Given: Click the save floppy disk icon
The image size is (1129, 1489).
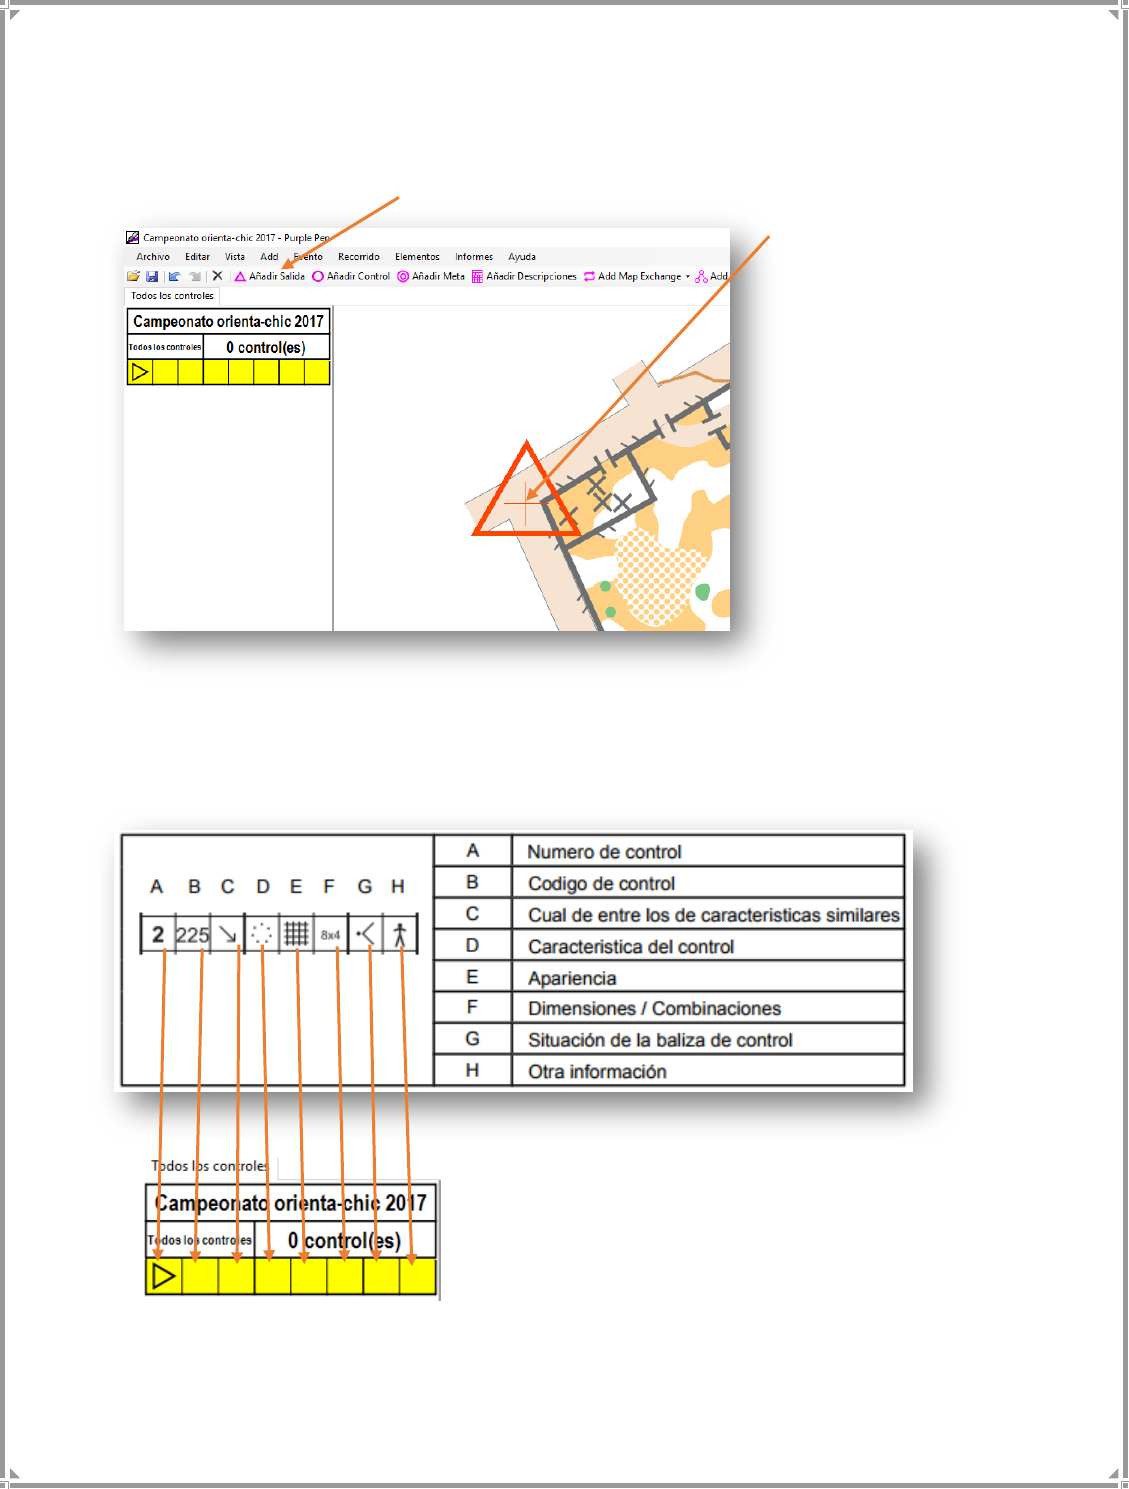Looking at the screenshot, I should (x=152, y=276).
